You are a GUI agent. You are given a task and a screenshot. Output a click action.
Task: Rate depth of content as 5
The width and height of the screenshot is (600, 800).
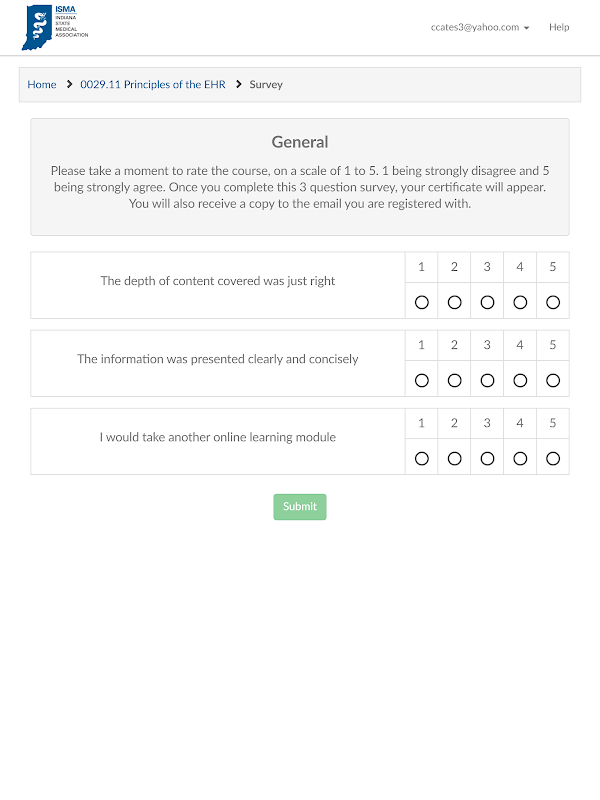click(553, 302)
